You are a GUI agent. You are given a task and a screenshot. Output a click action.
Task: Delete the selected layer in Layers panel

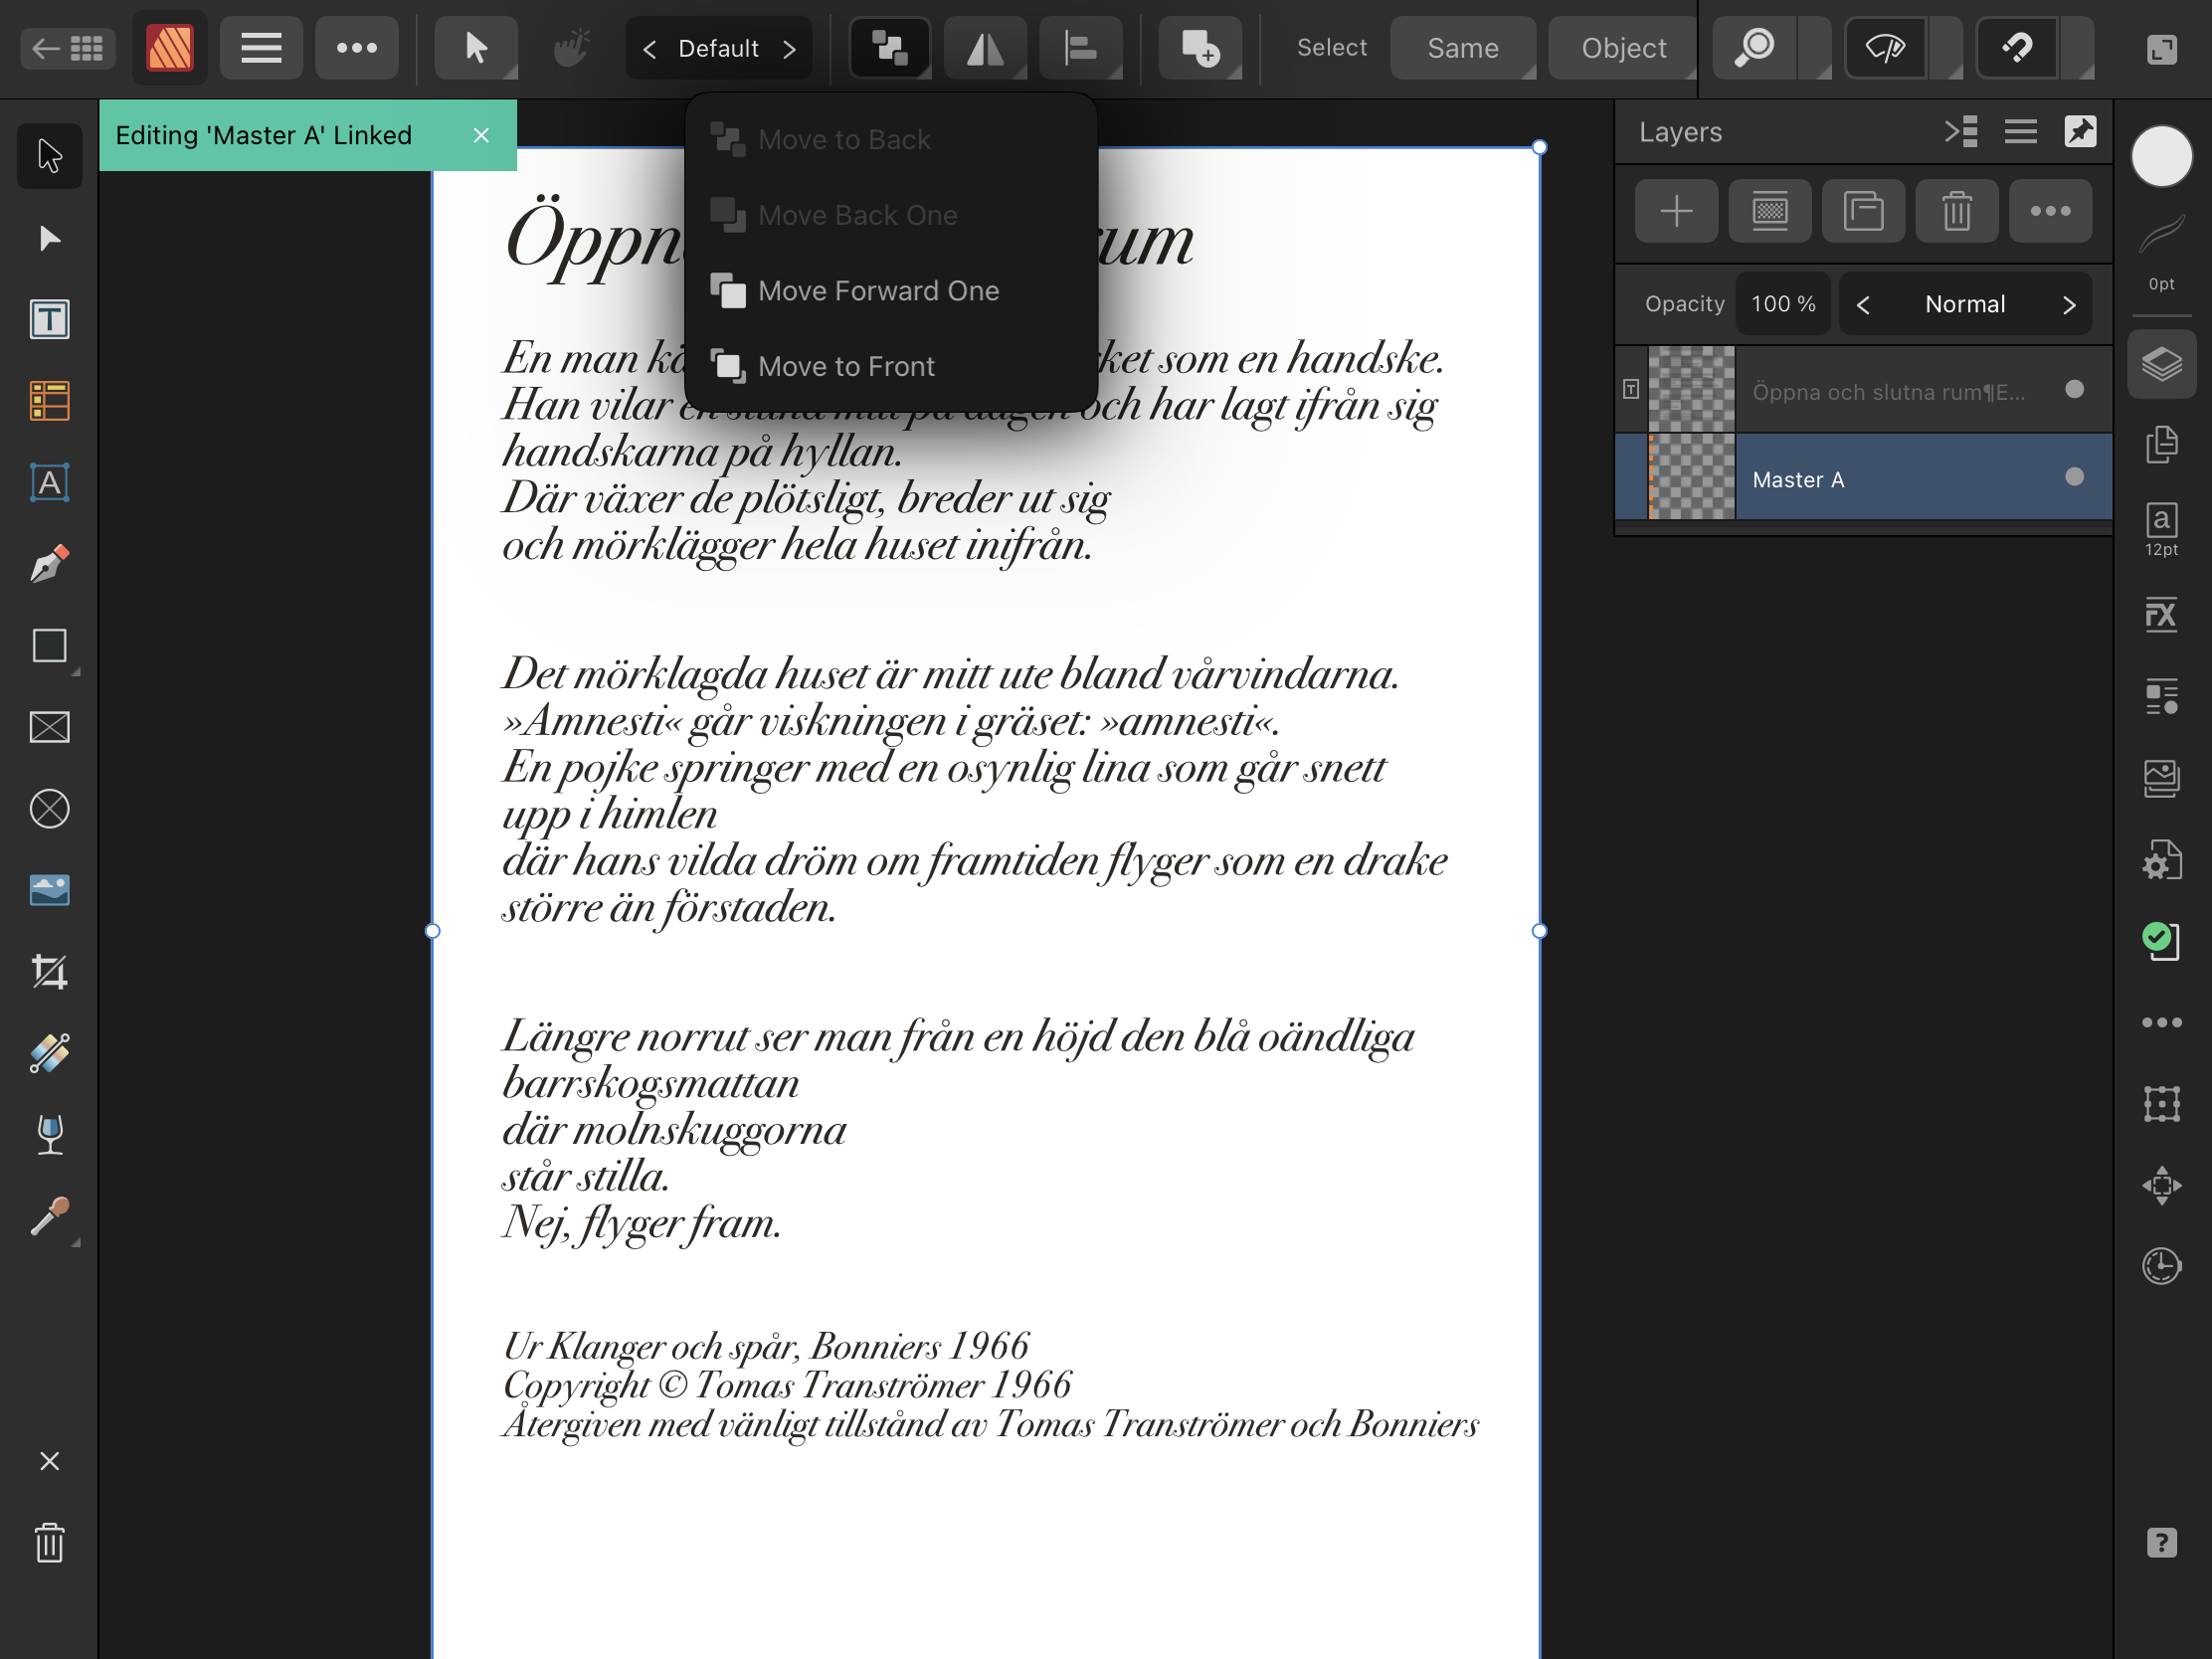point(1957,211)
